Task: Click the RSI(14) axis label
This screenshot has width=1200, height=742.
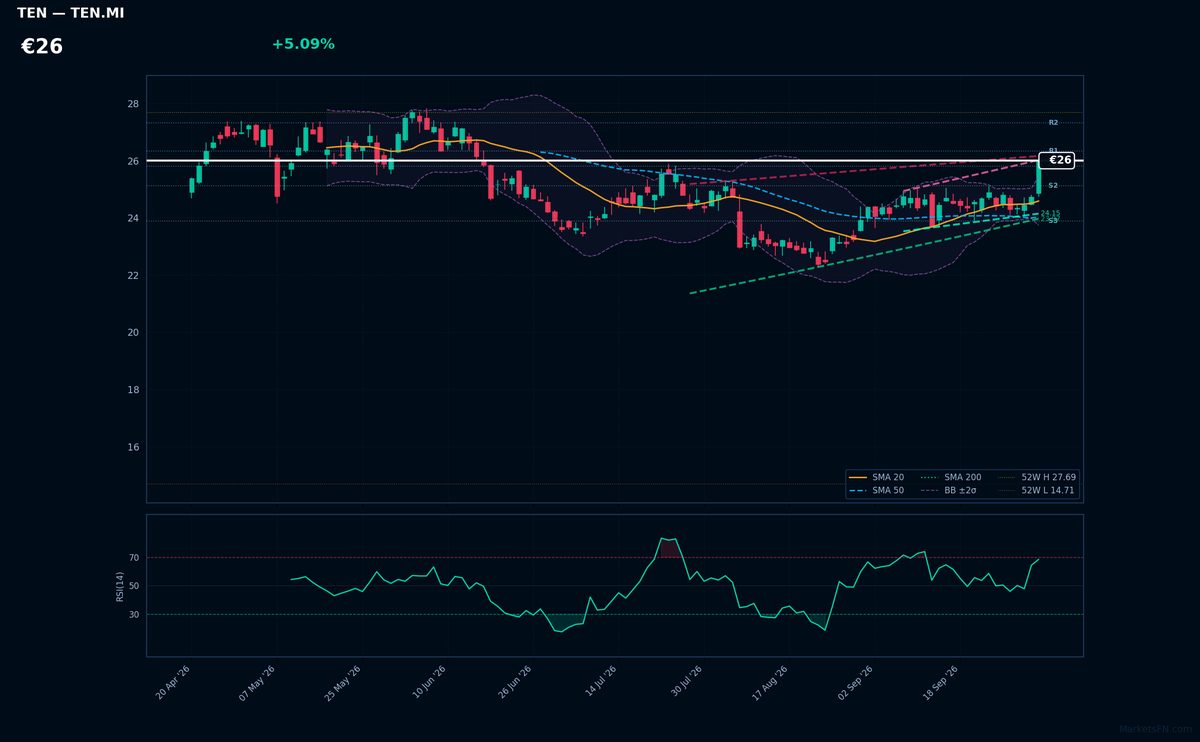Action: tap(120, 586)
